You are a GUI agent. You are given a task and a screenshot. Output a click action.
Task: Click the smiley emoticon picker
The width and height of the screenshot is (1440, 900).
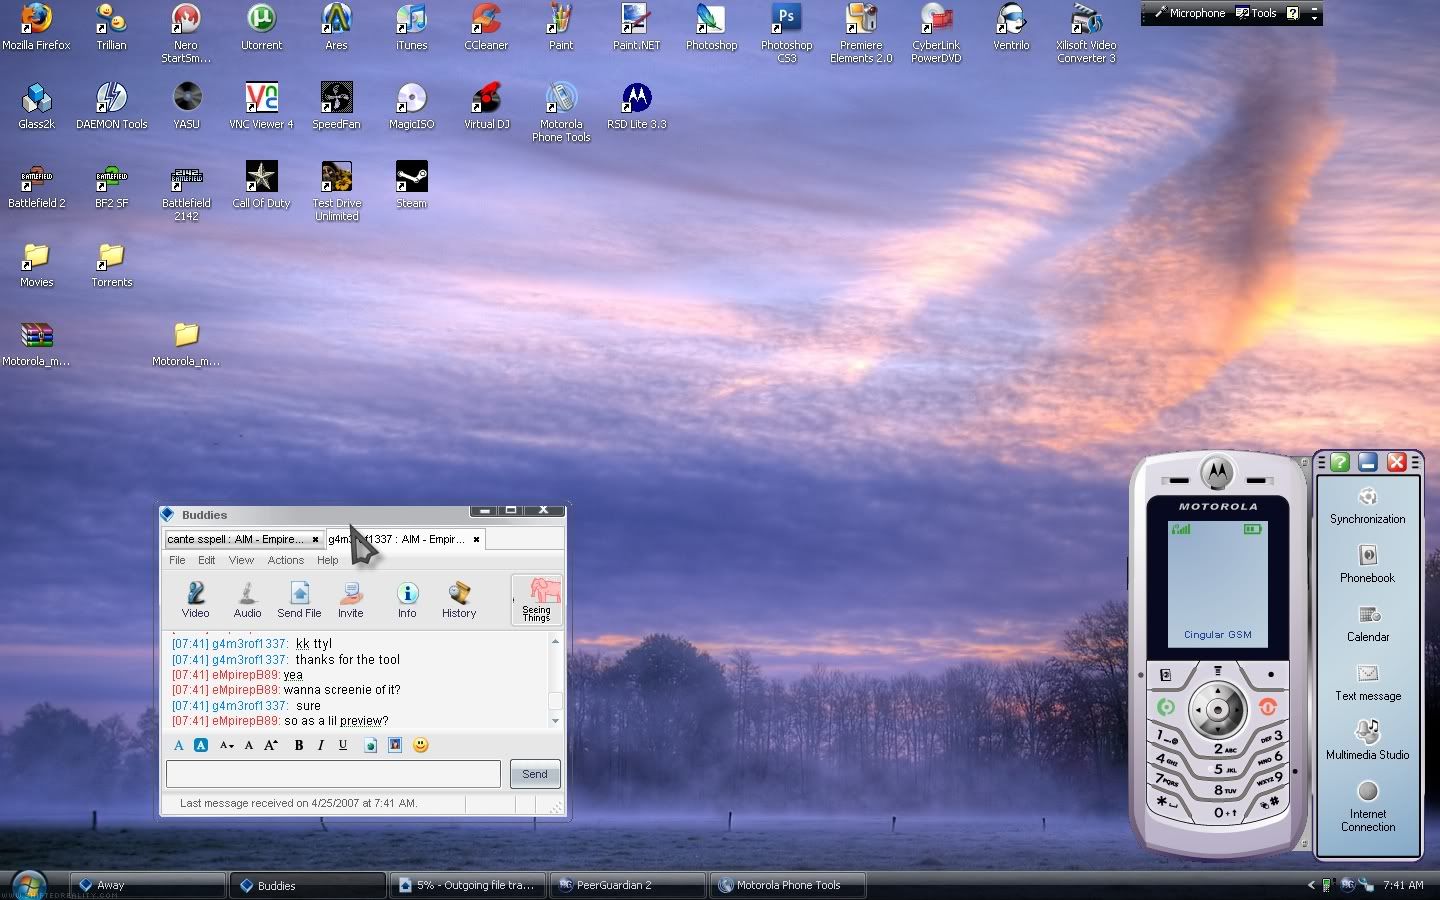click(x=421, y=745)
